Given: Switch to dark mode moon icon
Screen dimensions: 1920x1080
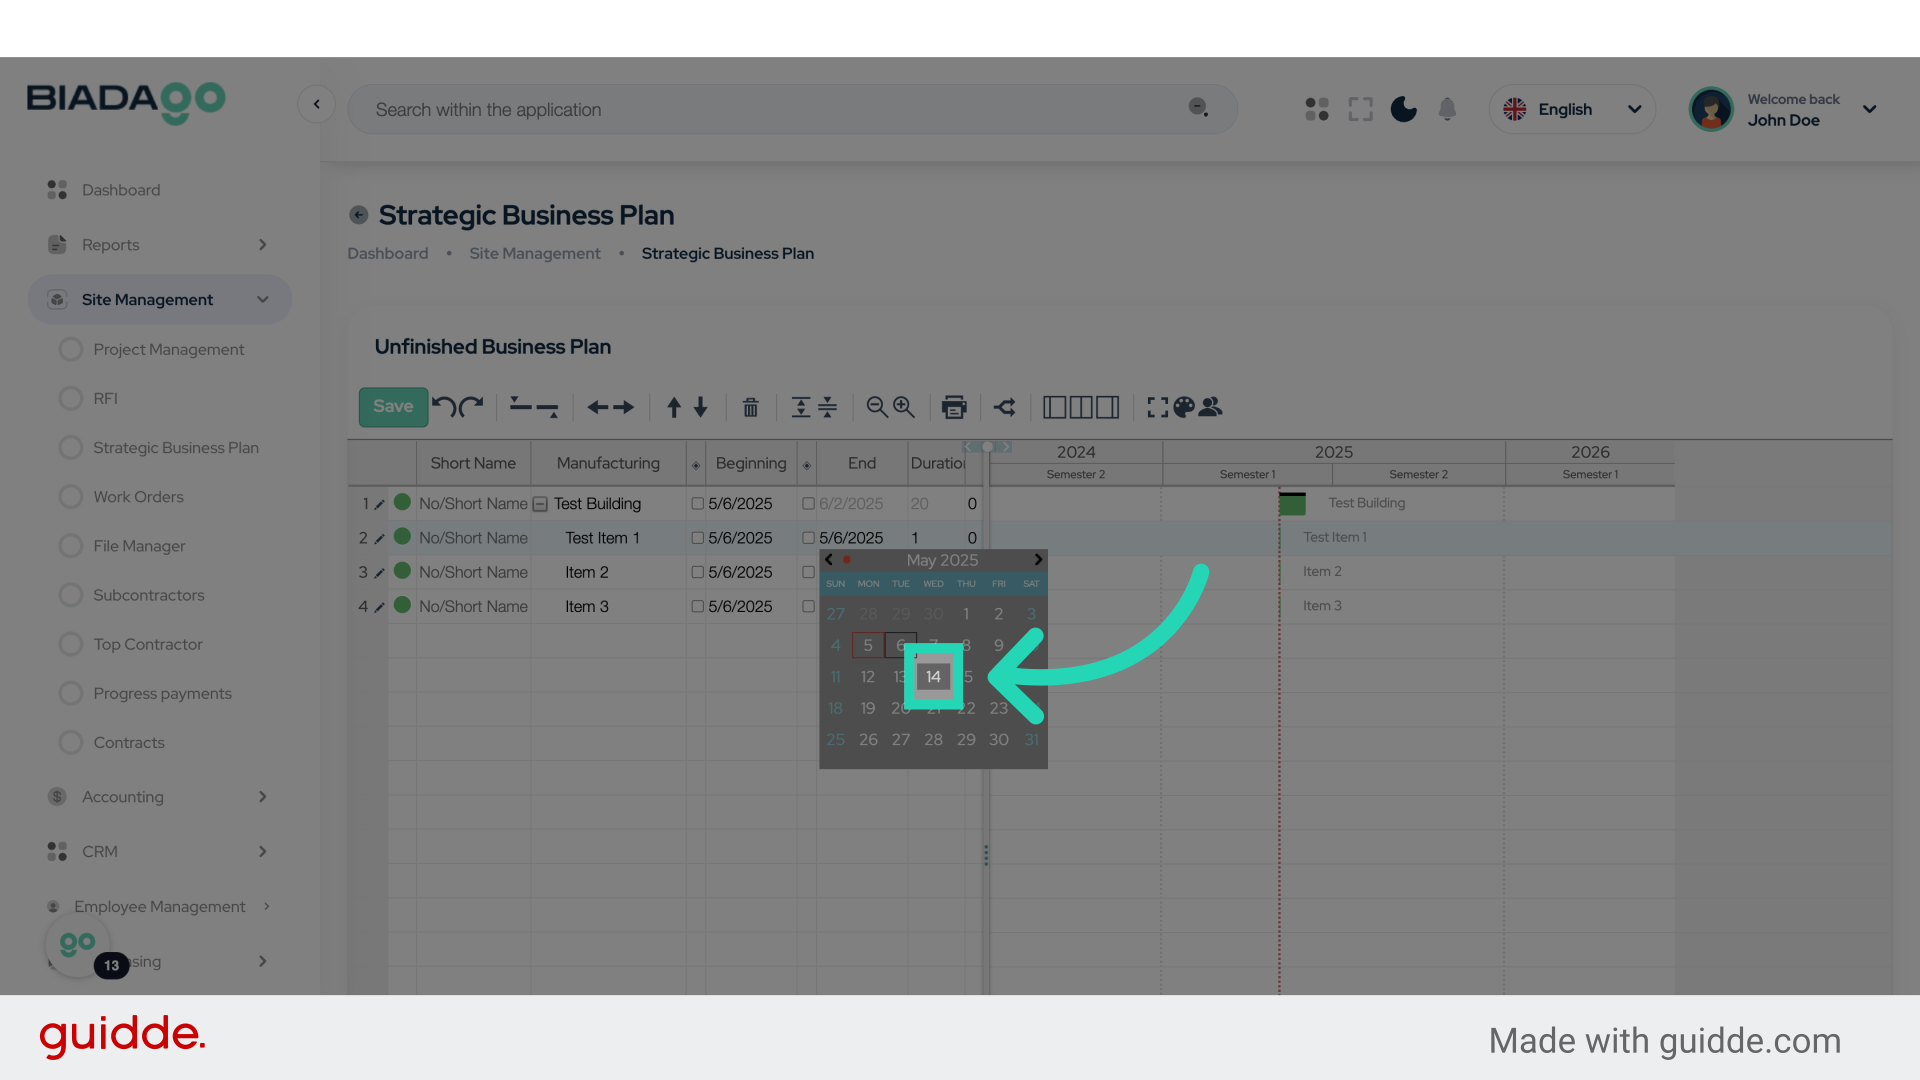Looking at the screenshot, I should 1403,109.
